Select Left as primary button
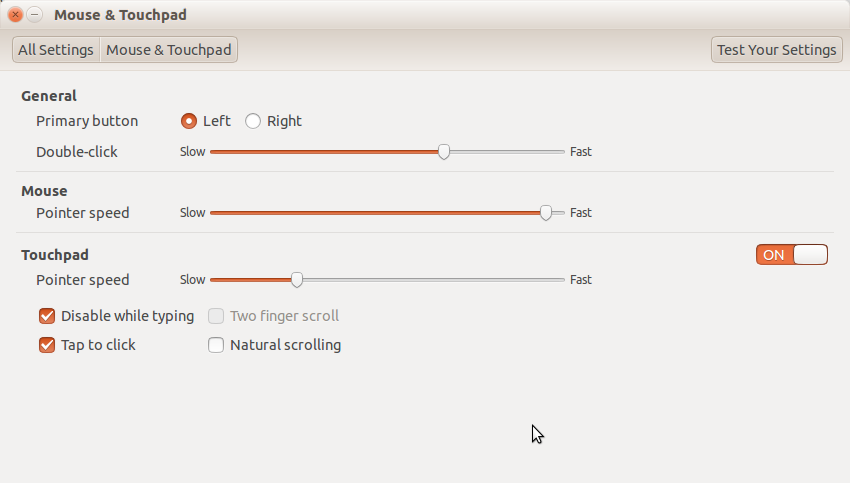The width and height of the screenshot is (850, 483). [x=189, y=121]
